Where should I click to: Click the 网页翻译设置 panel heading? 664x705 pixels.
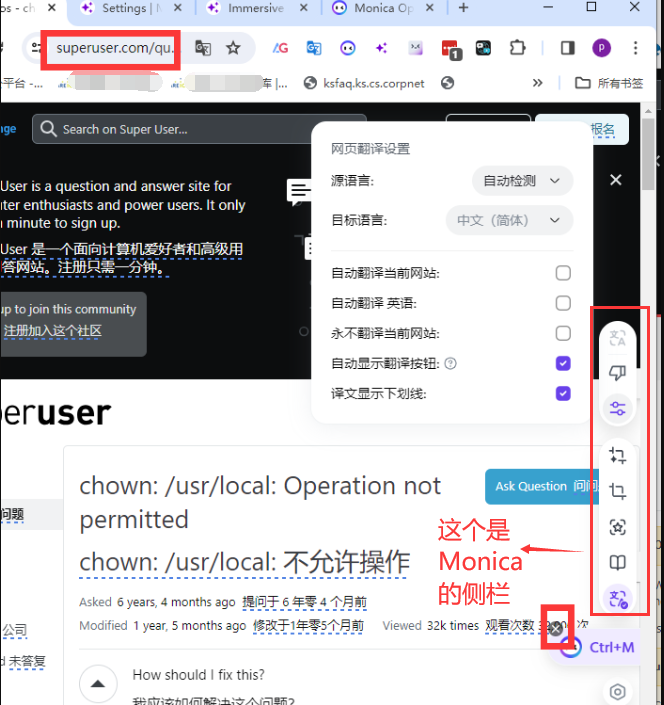(370, 148)
